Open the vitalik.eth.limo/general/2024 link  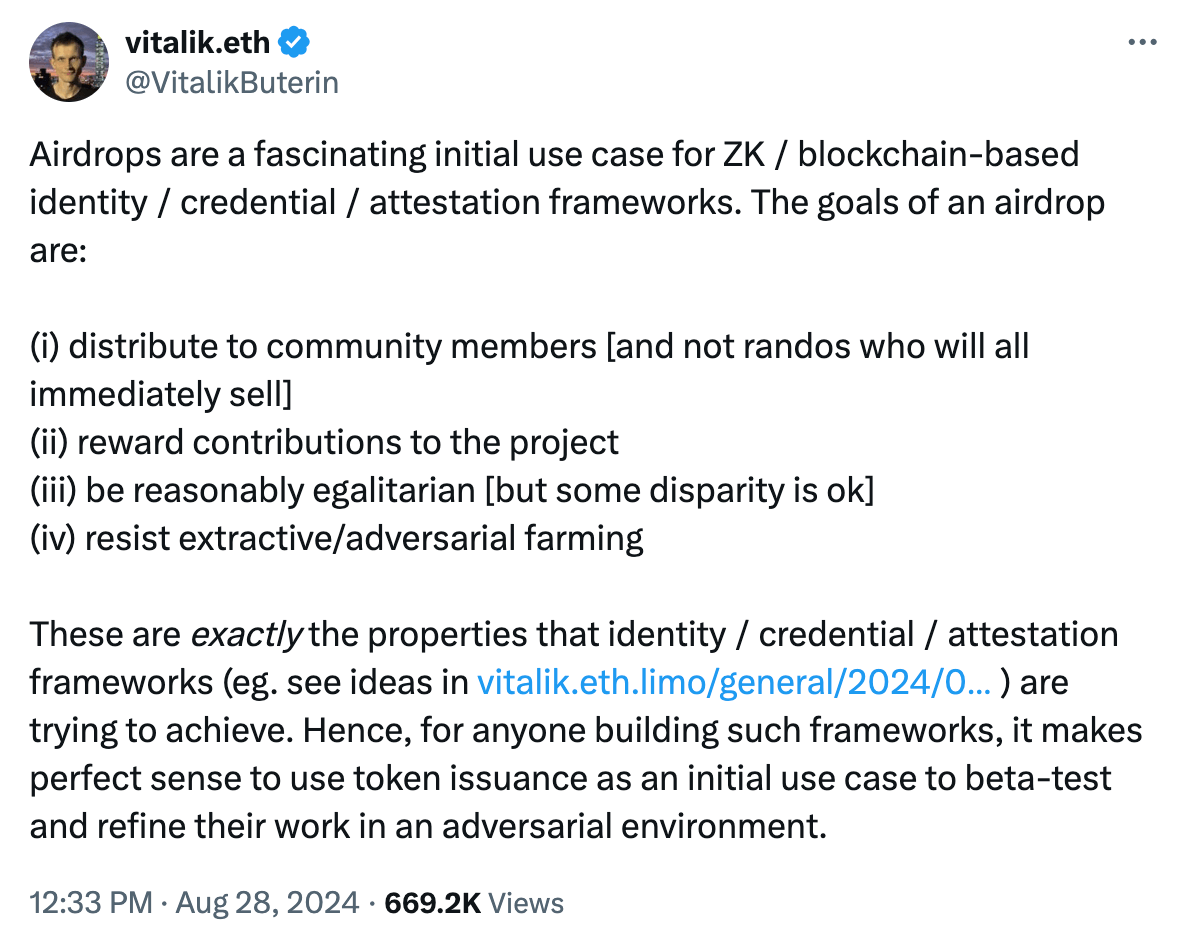pos(734,682)
